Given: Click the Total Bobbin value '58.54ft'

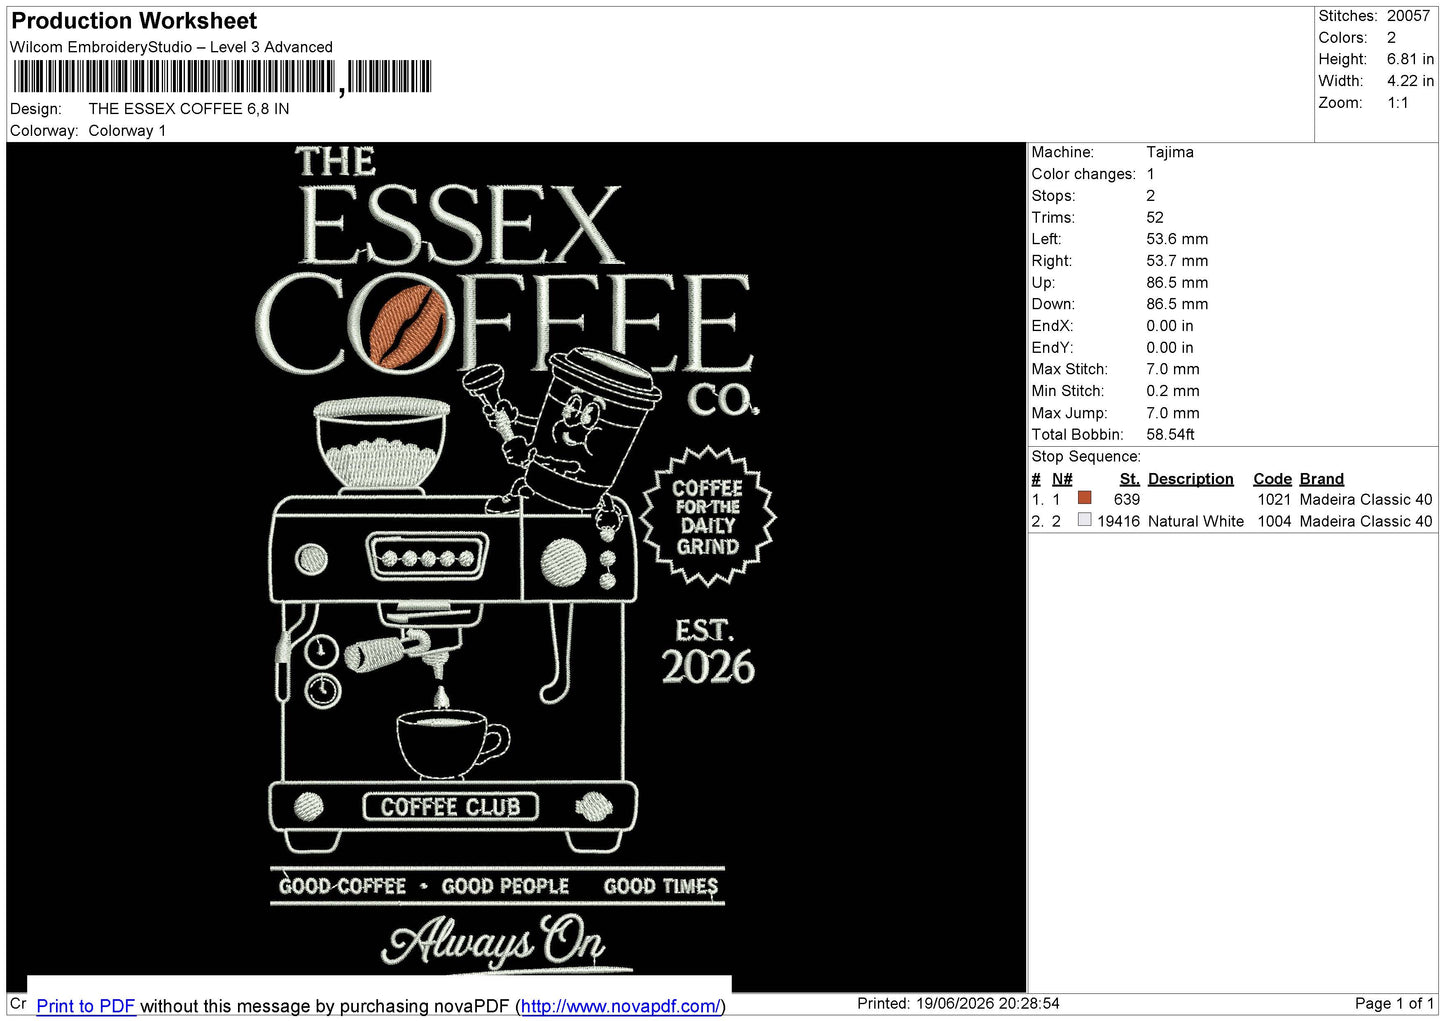Looking at the screenshot, I should pyautogui.click(x=1171, y=434).
